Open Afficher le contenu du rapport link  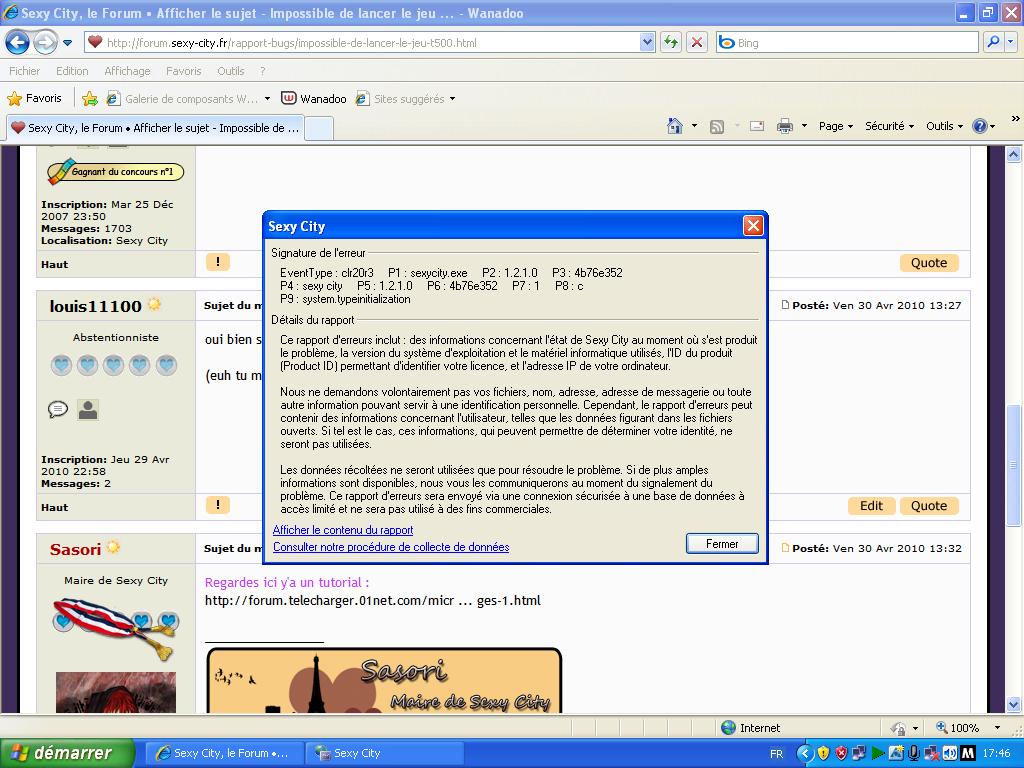click(343, 530)
